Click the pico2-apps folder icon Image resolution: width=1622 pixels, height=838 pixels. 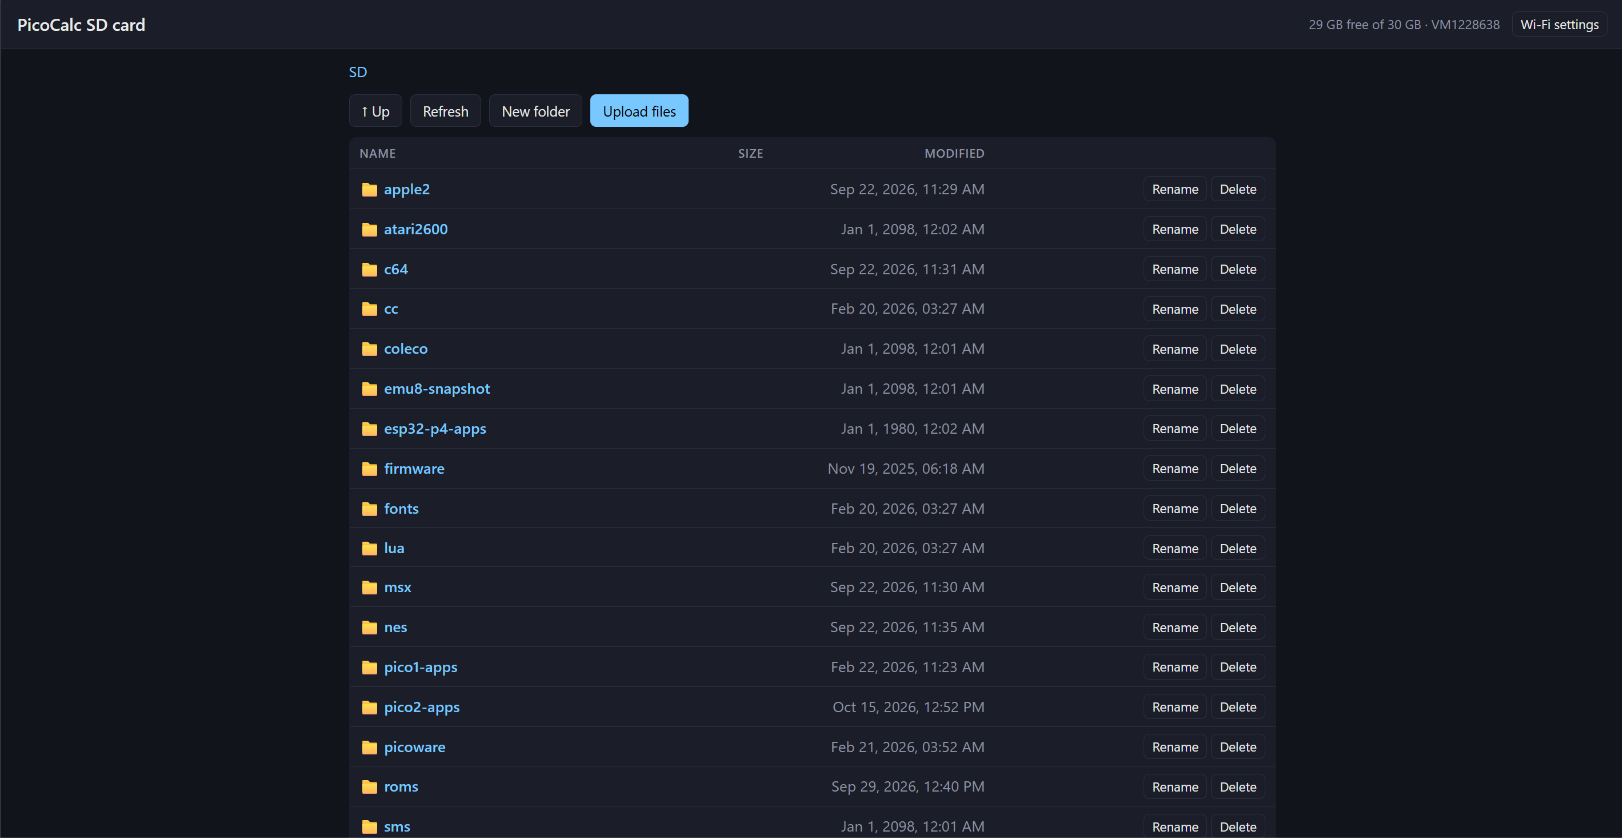pyautogui.click(x=369, y=708)
